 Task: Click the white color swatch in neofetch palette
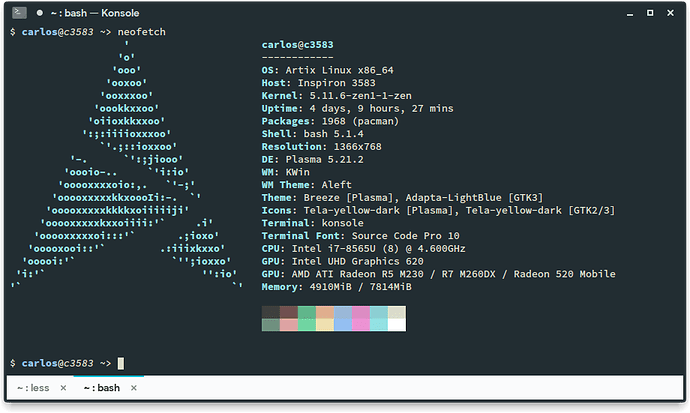pyautogui.click(x=395, y=324)
